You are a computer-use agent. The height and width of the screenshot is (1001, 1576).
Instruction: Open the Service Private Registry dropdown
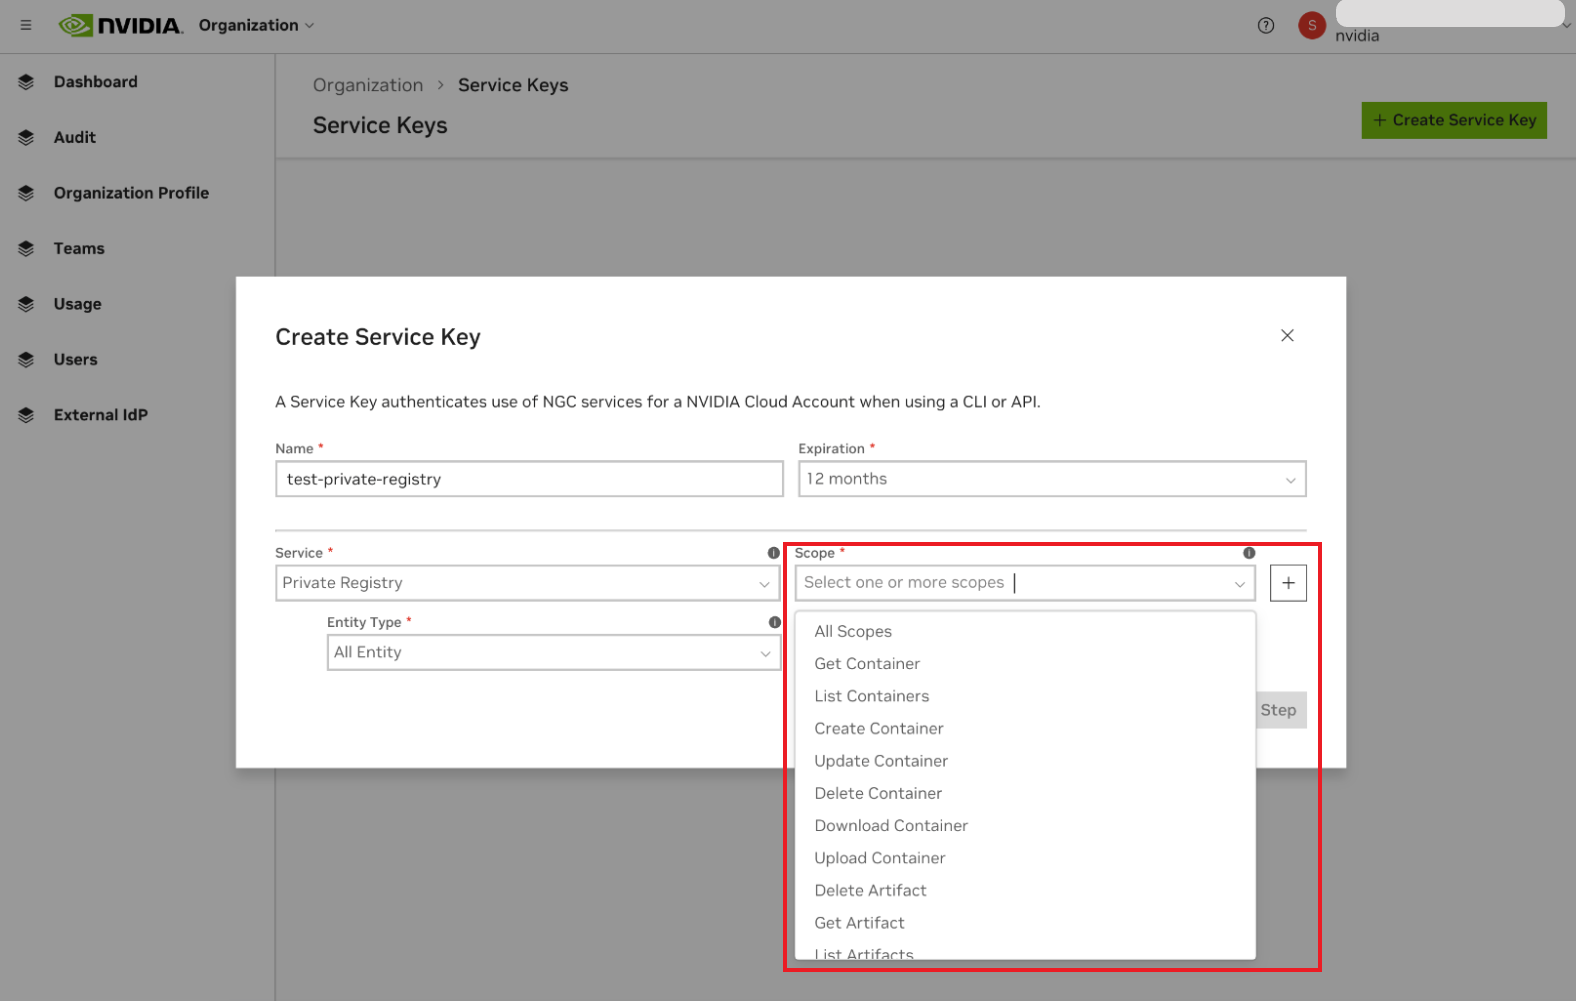click(527, 583)
